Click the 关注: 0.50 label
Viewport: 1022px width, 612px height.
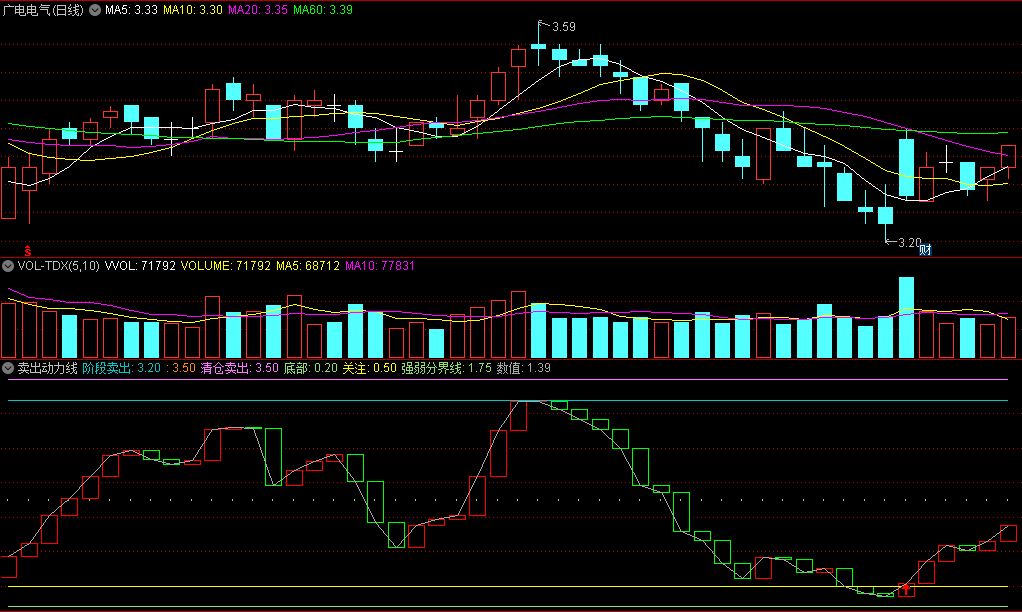pyautogui.click(x=370, y=368)
